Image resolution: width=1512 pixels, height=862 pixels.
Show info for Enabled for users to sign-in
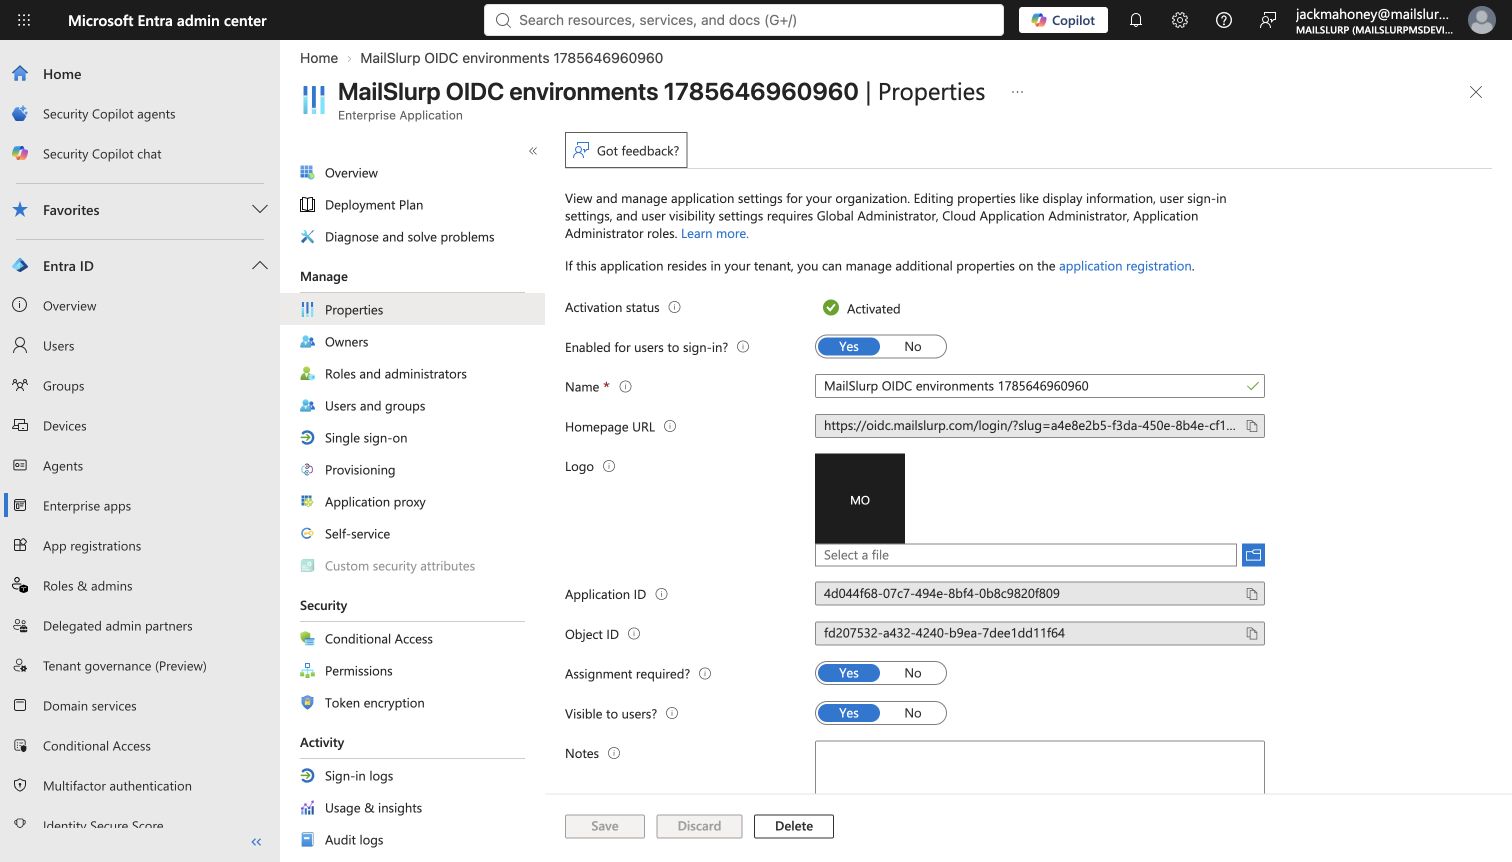click(743, 347)
